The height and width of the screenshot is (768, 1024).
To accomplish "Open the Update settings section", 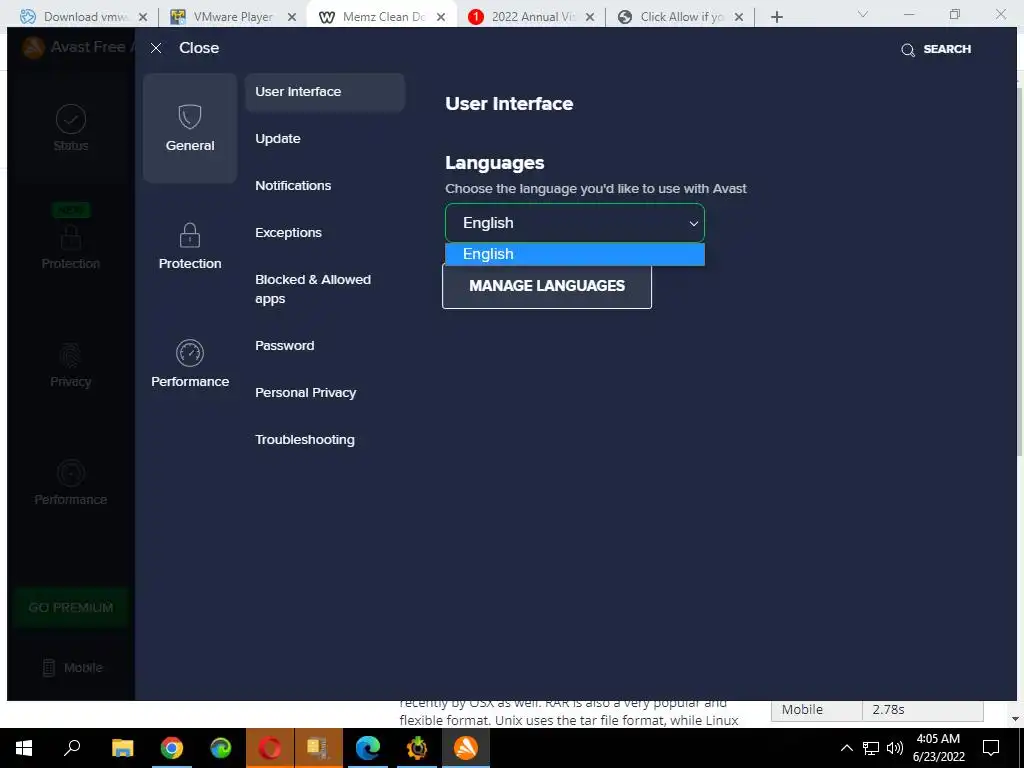I will [278, 138].
